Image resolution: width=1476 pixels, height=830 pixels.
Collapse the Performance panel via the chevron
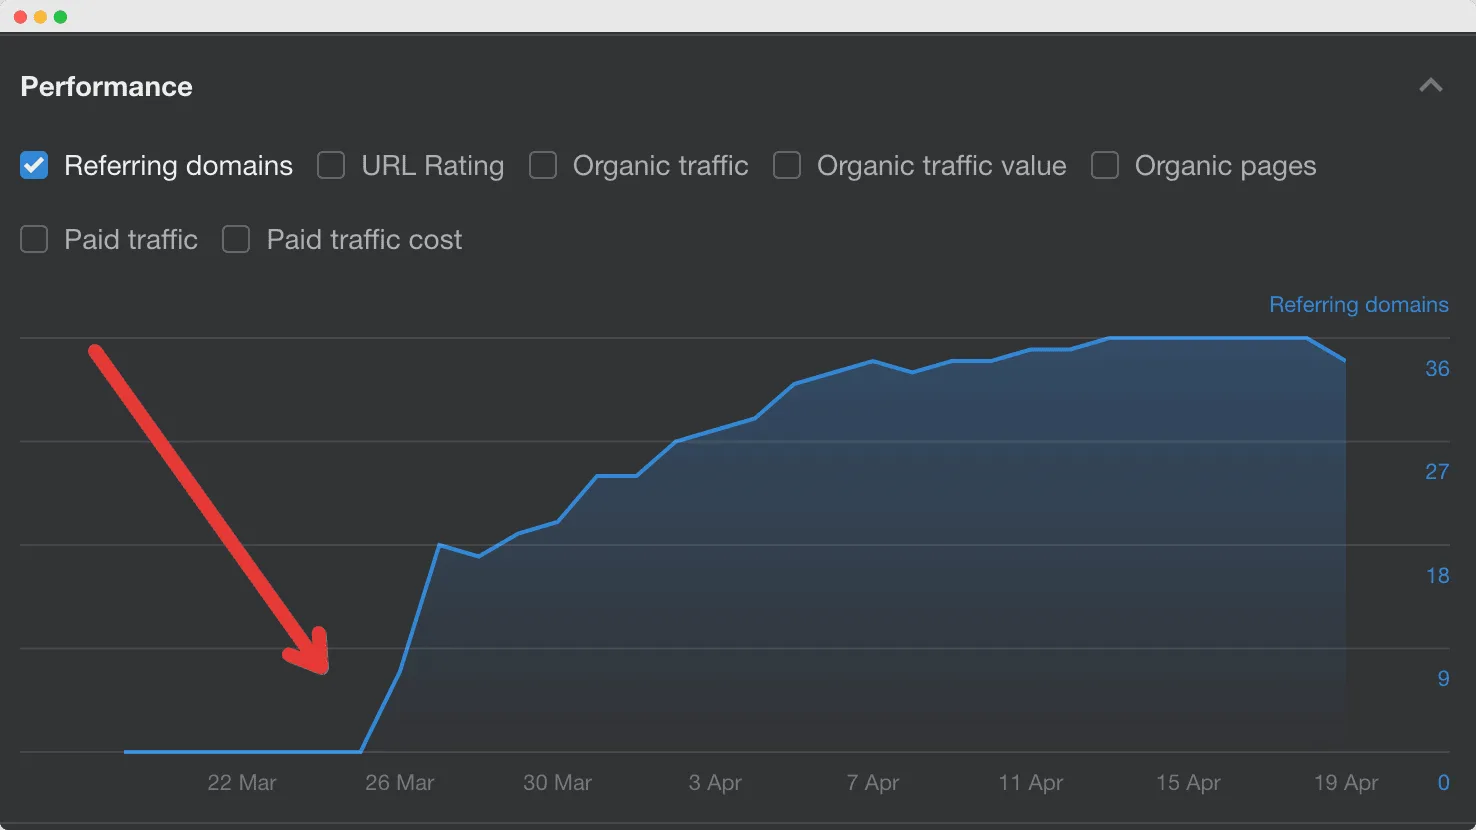[1431, 85]
